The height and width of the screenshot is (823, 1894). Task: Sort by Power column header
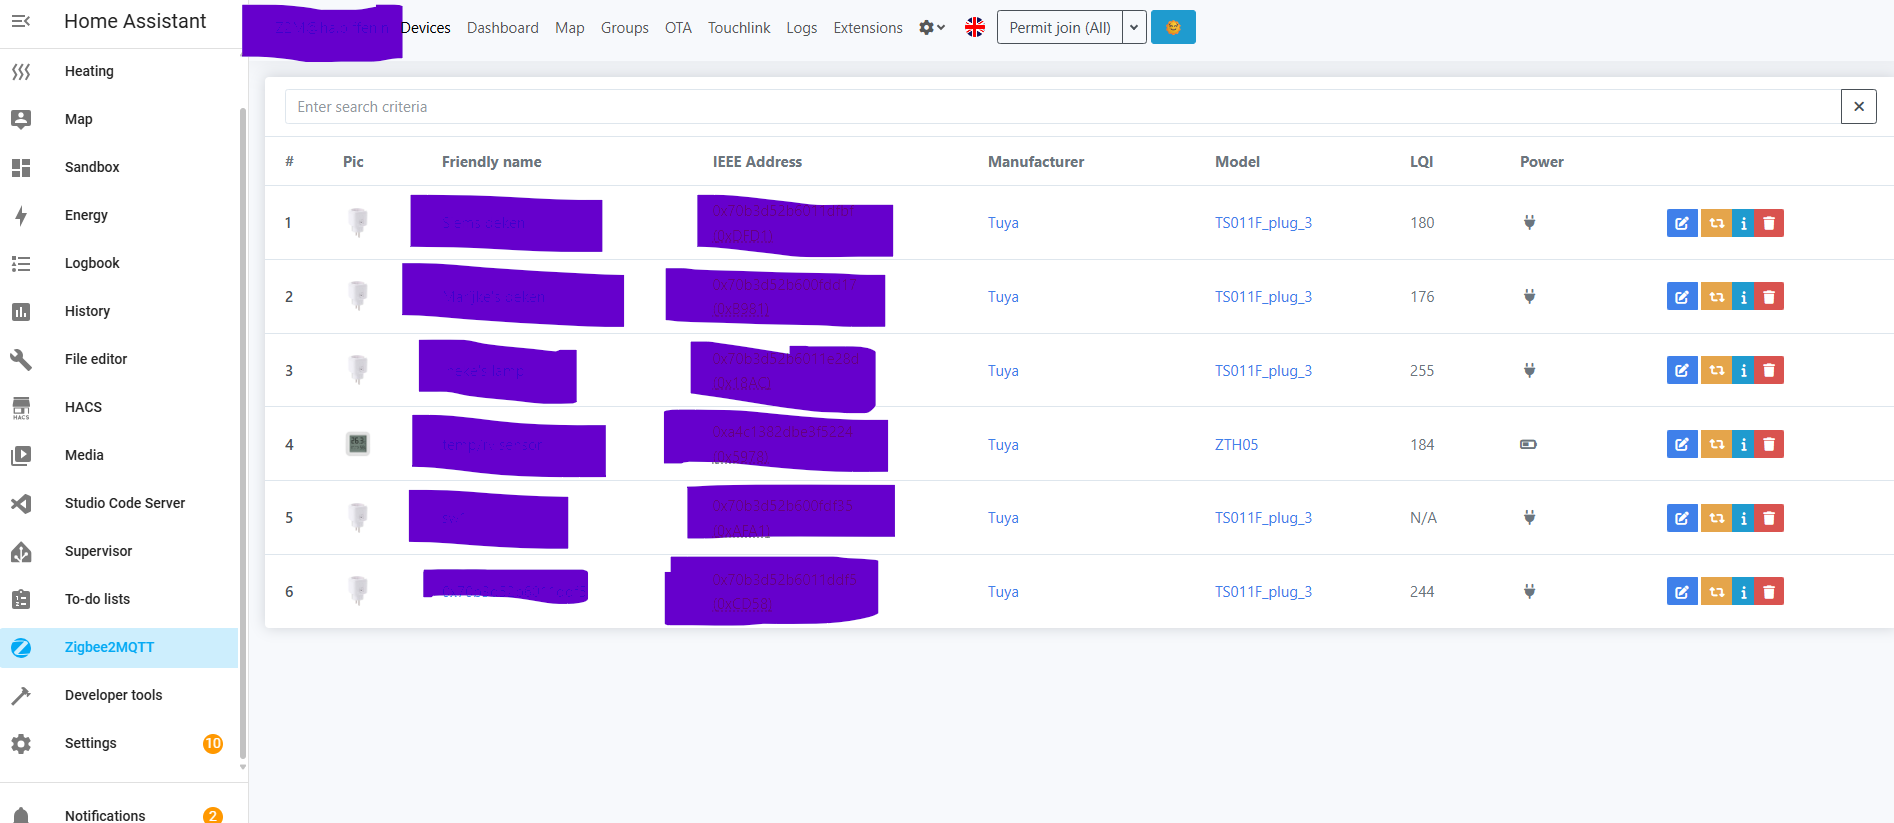(x=1542, y=162)
